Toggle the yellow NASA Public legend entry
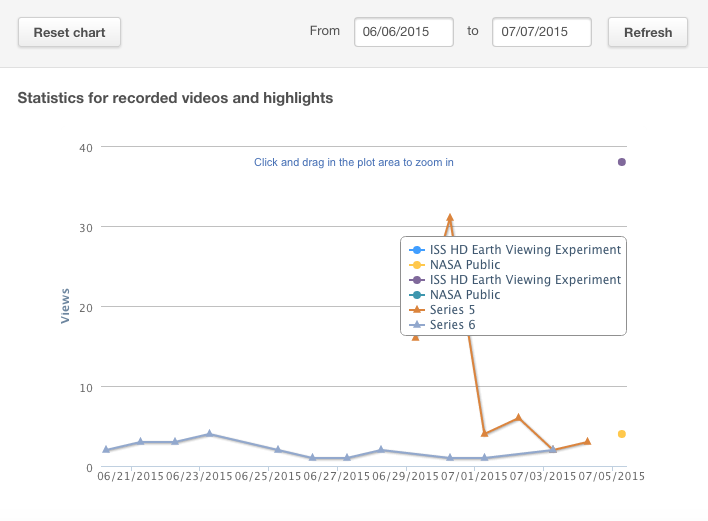This screenshot has height=521, width=708. [x=454, y=265]
